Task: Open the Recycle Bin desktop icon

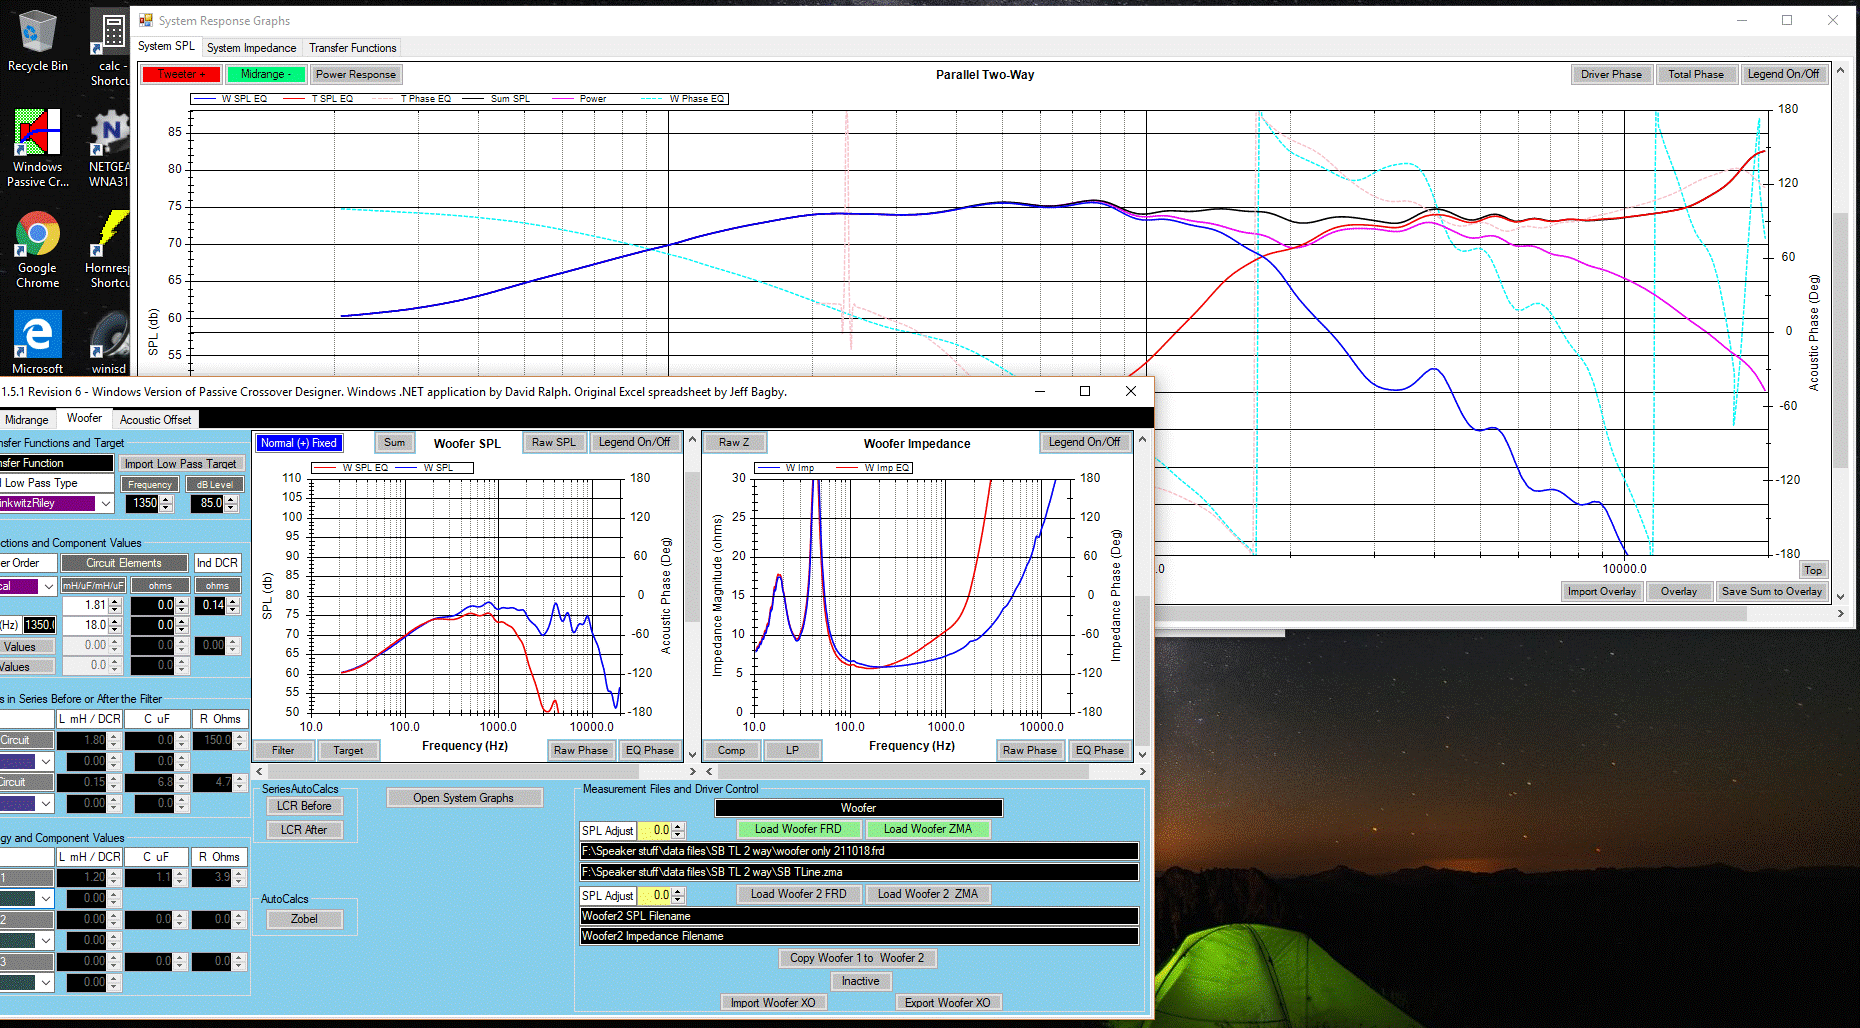Action: pos(38,41)
